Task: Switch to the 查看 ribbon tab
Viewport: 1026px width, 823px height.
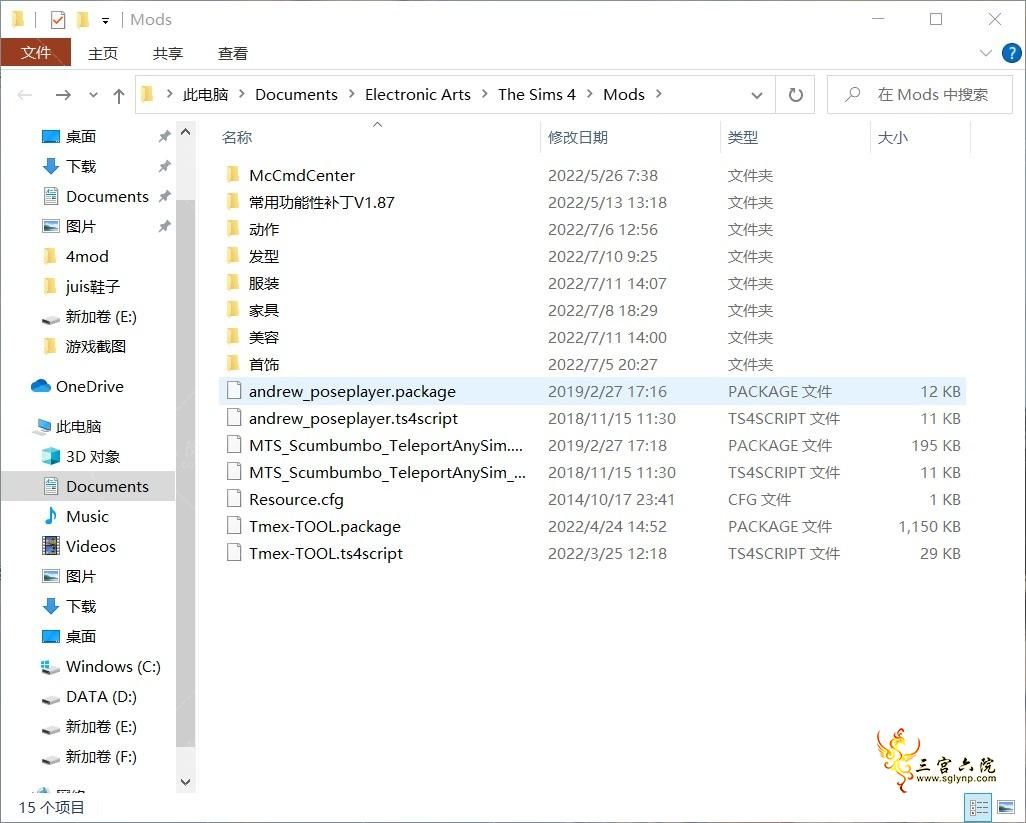Action: pyautogui.click(x=232, y=54)
